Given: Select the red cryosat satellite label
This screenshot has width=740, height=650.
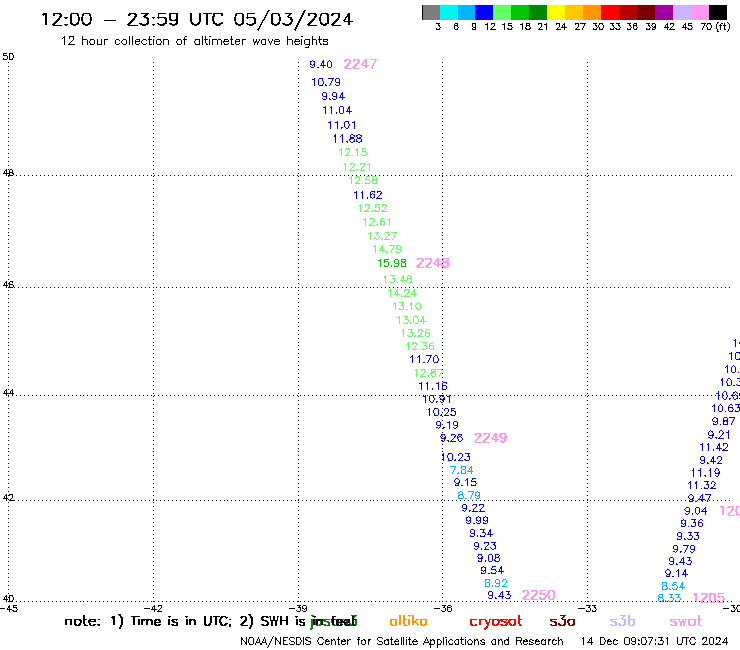Looking at the screenshot, I should point(496,622).
